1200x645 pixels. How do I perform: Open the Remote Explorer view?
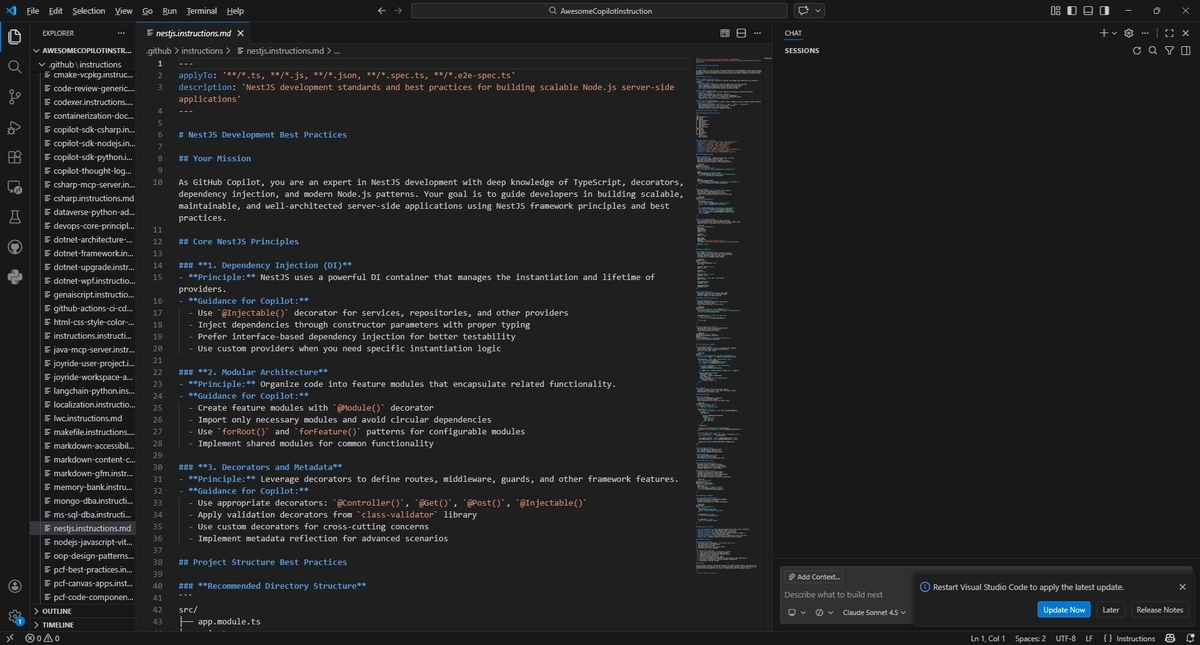coord(14,187)
